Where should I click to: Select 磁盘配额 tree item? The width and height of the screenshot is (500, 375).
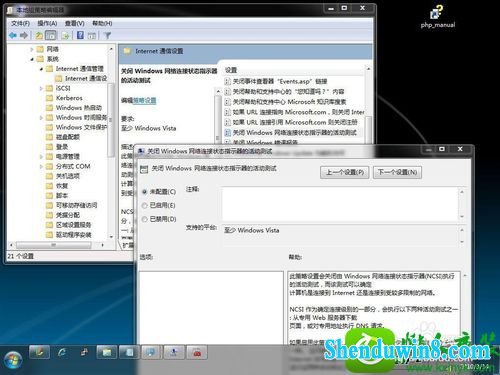(63, 137)
